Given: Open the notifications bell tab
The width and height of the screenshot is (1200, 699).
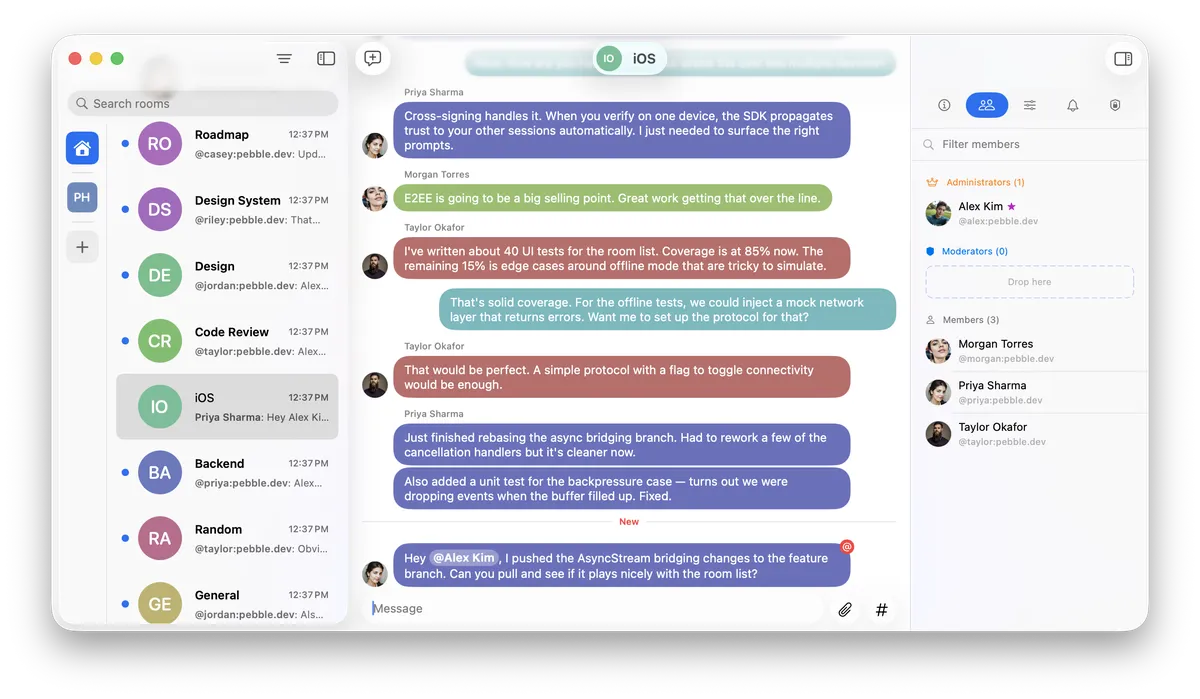Looking at the screenshot, I should click(1073, 105).
